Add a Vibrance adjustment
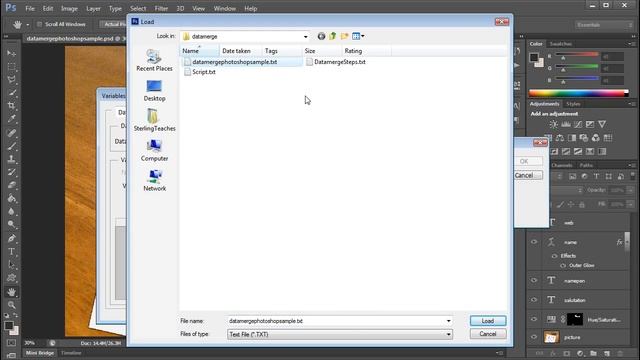The height and width of the screenshot is (360, 640). [602, 124]
